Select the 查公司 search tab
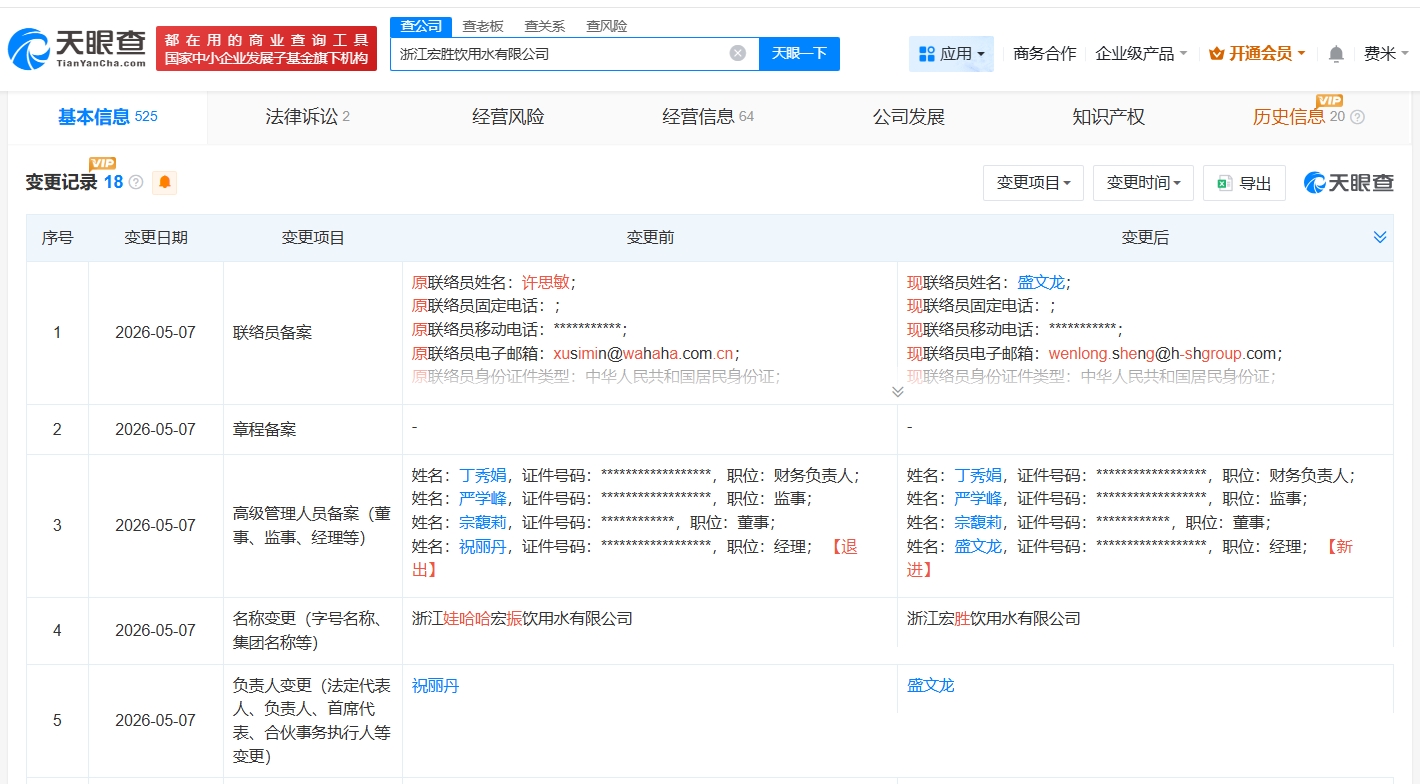The image size is (1420, 784). pyautogui.click(x=420, y=26)
